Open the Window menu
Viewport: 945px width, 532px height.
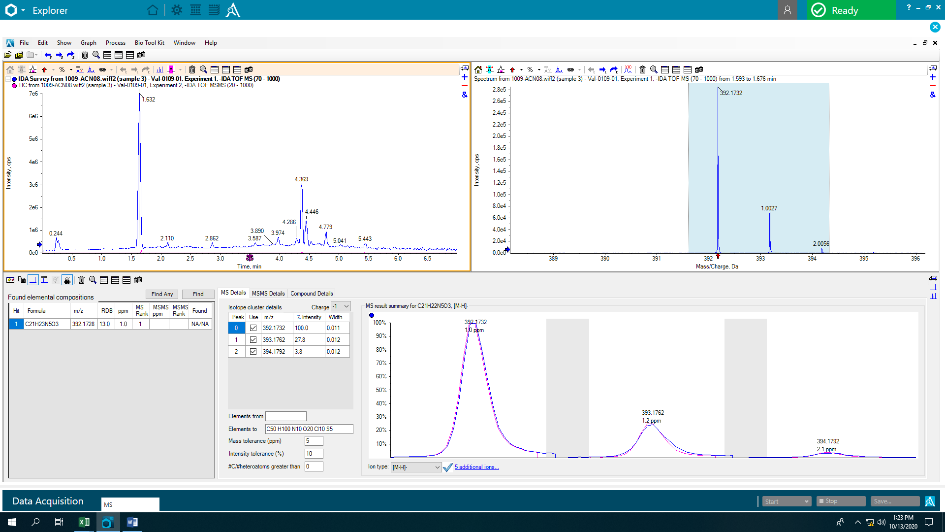[184, 43]
